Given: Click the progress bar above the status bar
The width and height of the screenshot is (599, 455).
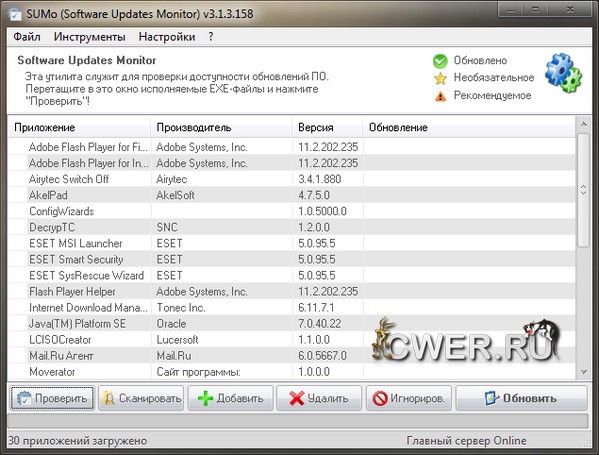Looking at the screenshot, I should pyautogui.click(x=298, y=421).
